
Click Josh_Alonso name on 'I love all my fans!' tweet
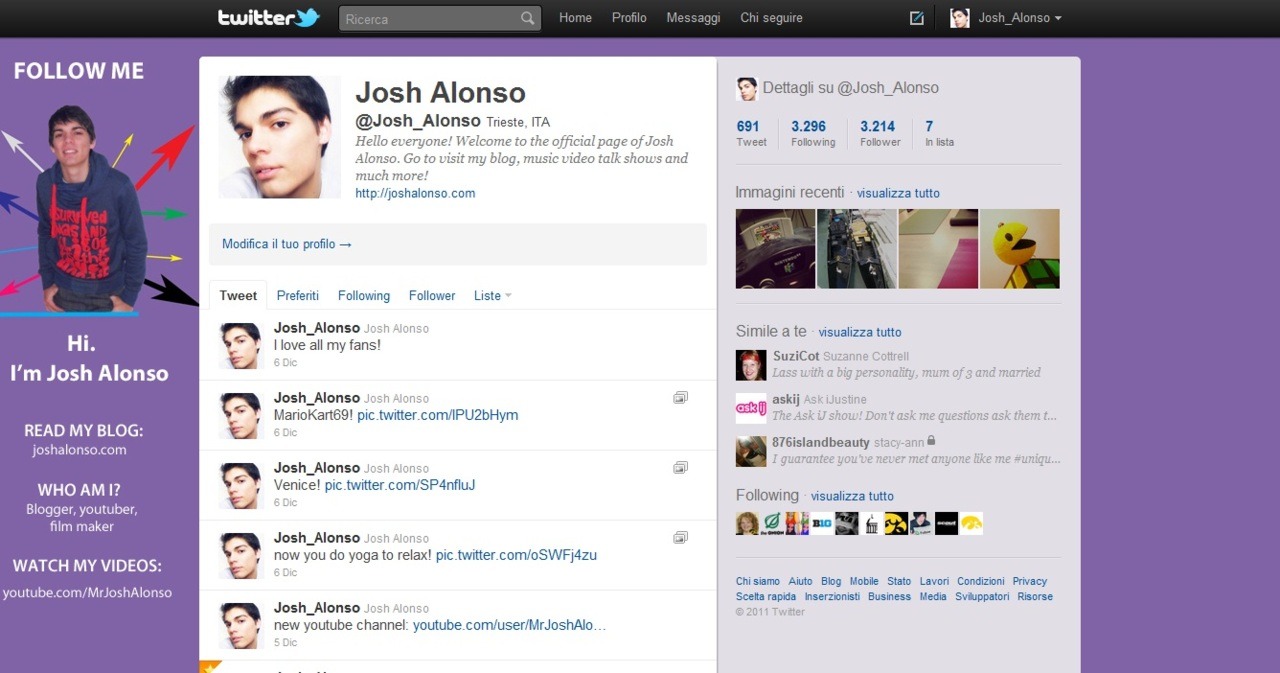coord(316,328)
